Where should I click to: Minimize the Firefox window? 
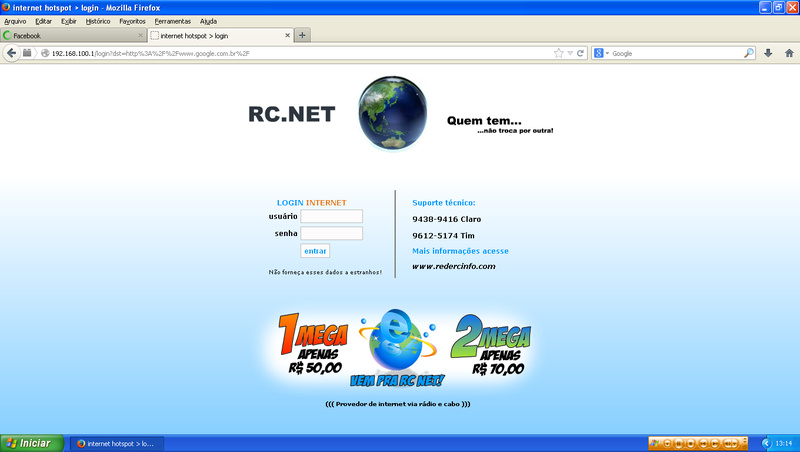(x=765, y=8)
